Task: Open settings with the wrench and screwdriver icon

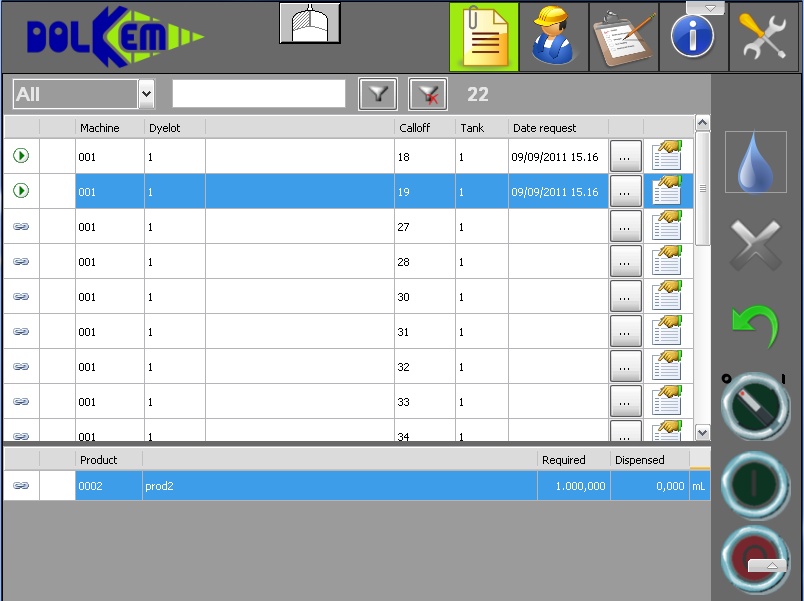Action: (x=763, y=37)
